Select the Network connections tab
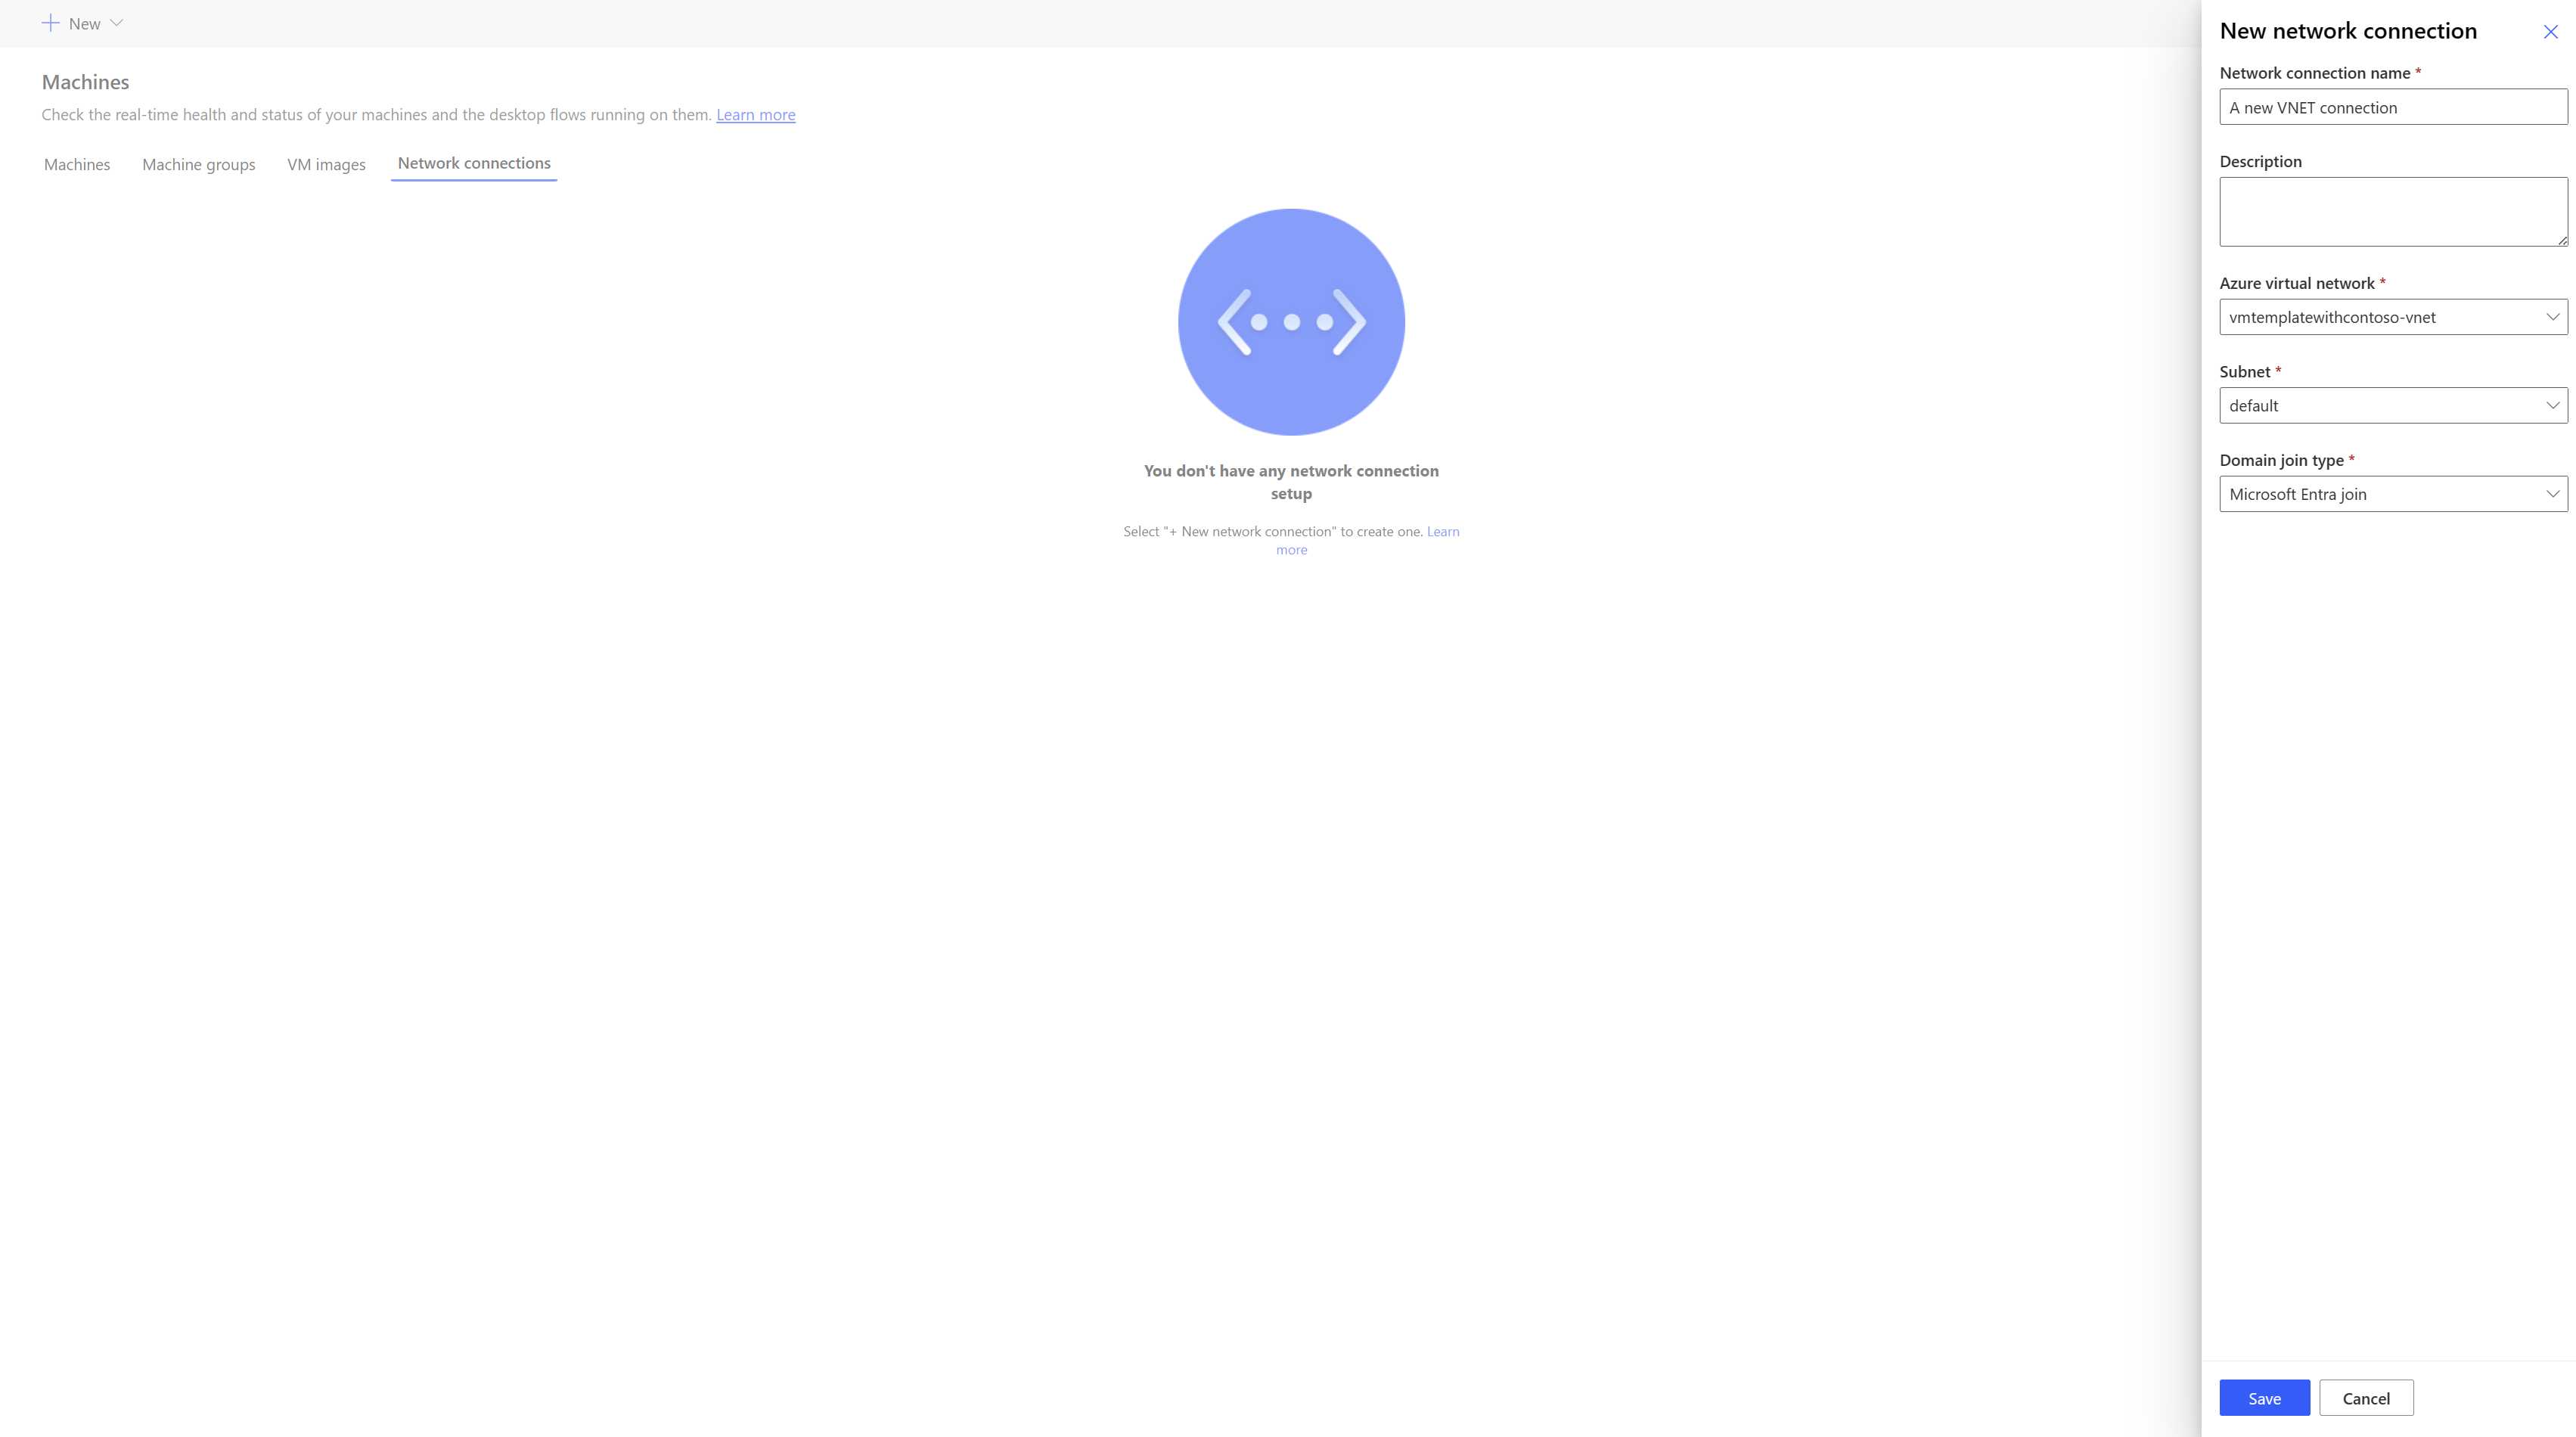The width and height of the screenshot is (2576, 1437). (x=473, y=161)
